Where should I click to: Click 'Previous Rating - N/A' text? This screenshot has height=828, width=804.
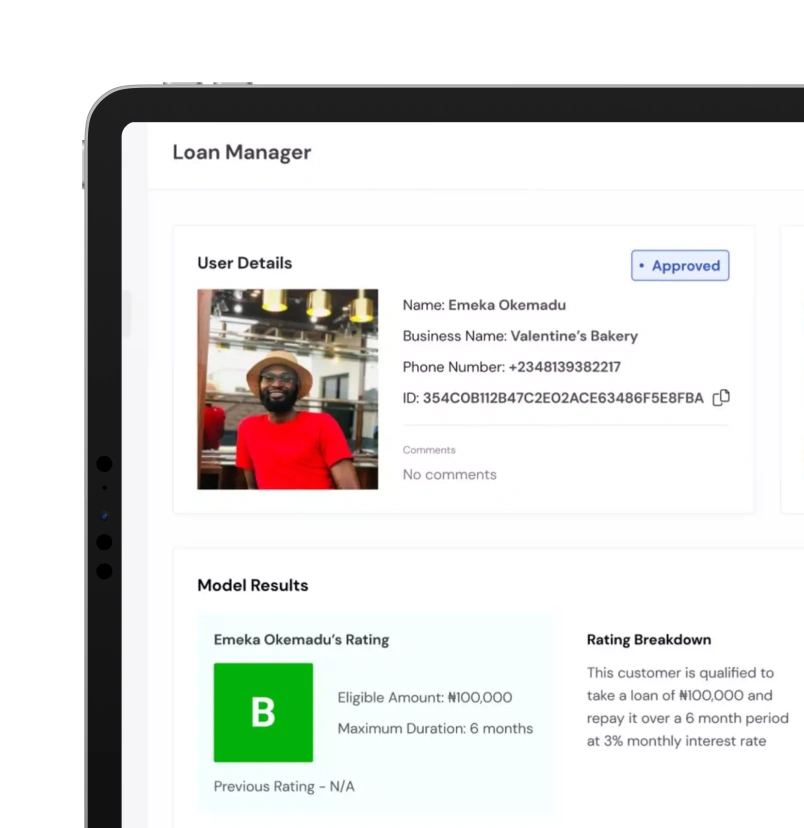click(284, 786)
